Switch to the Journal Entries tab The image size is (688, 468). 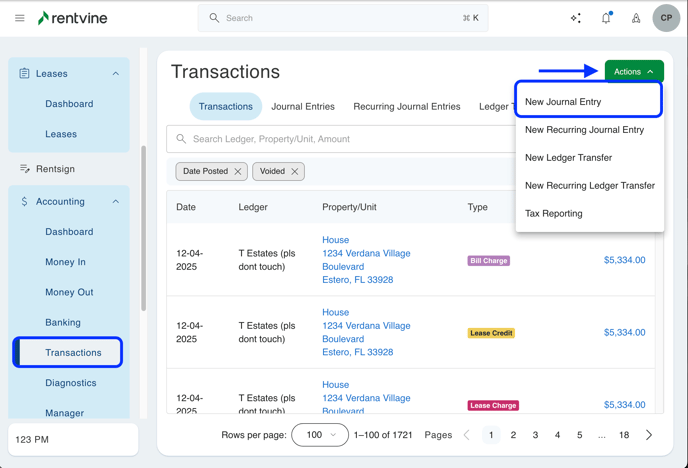click(303, 107)
